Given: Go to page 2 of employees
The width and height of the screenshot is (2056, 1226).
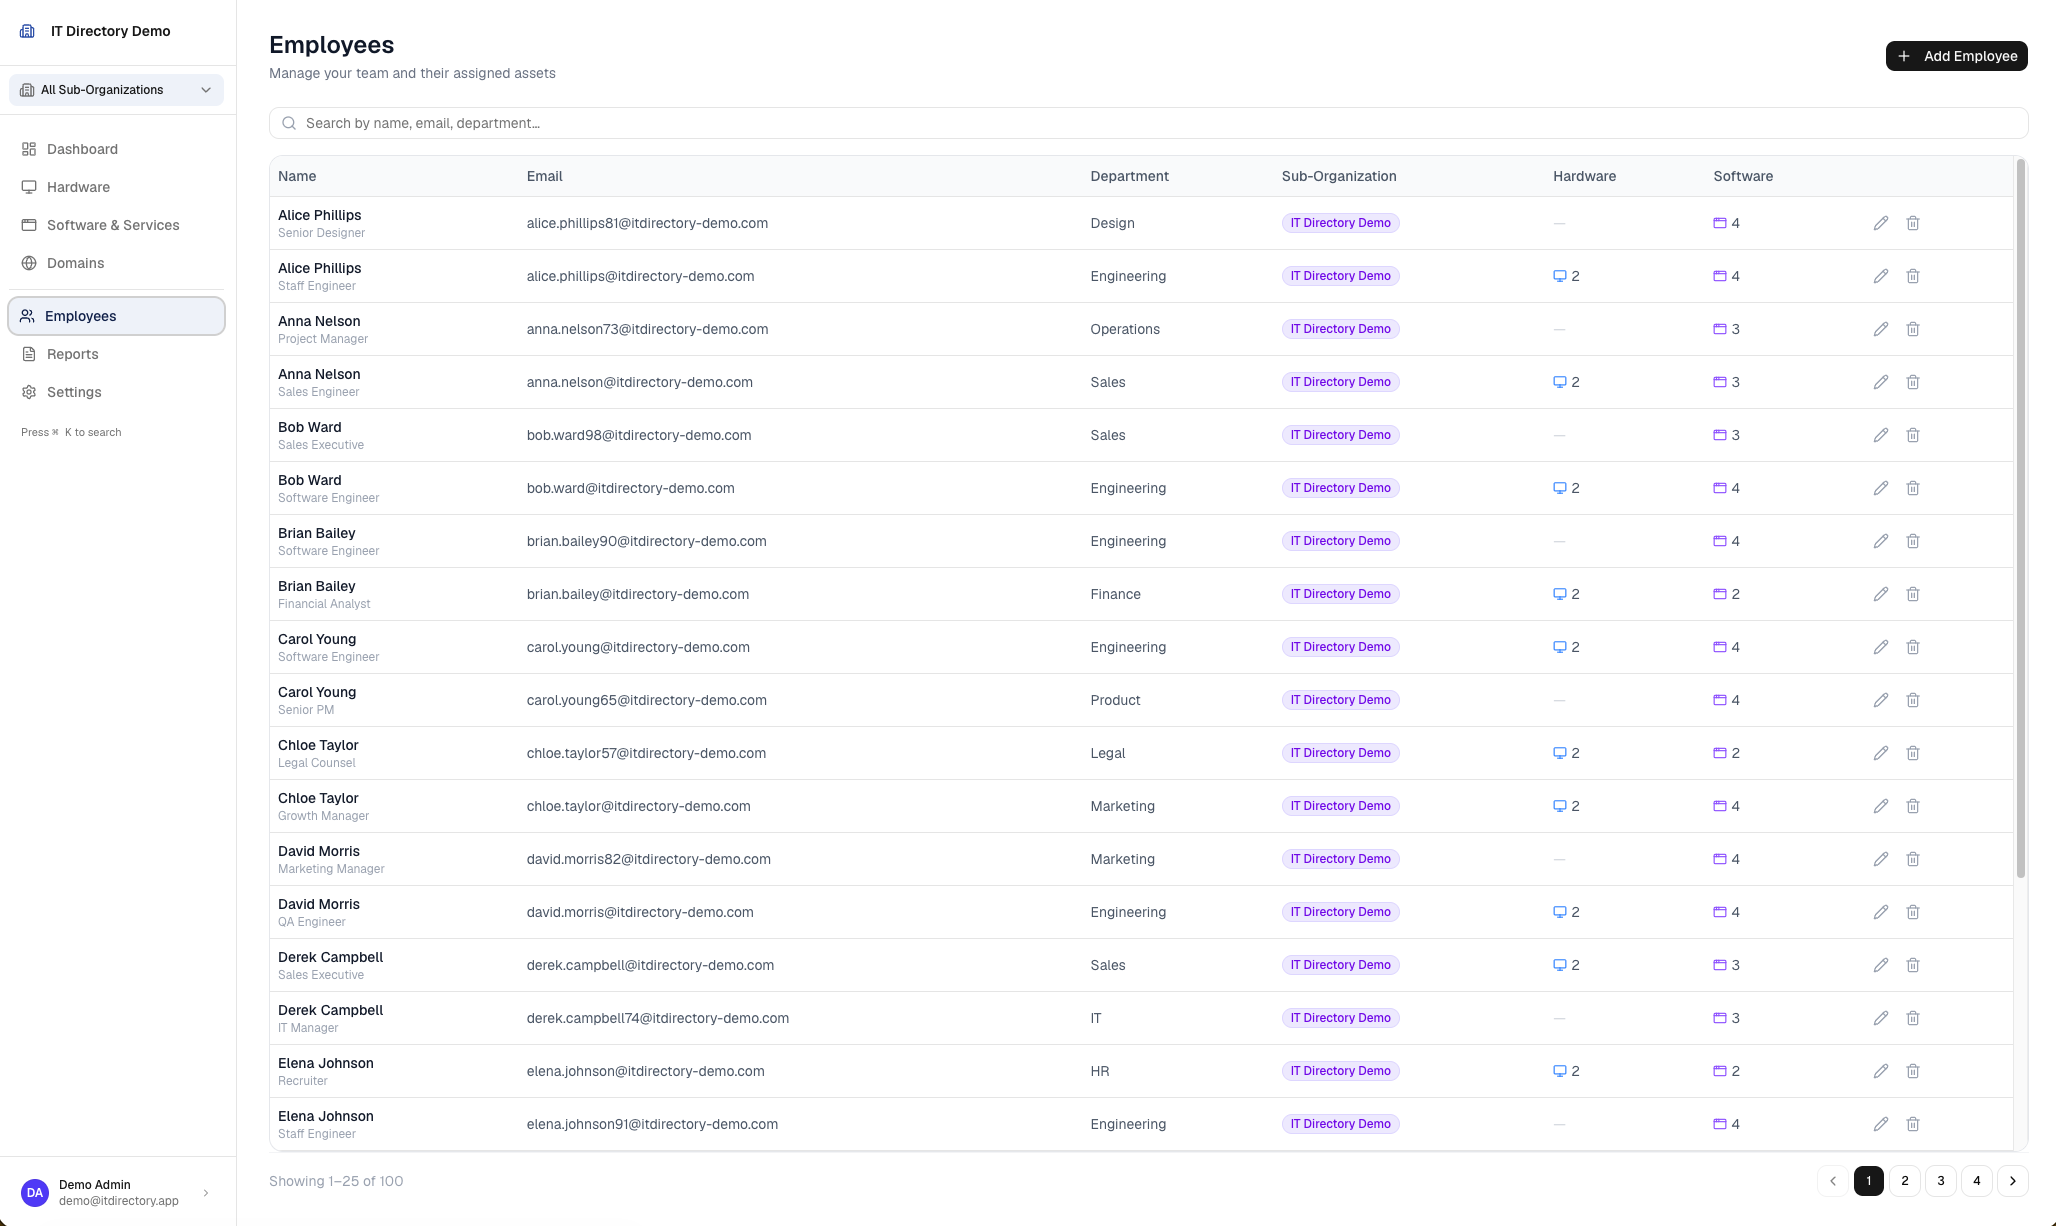Looking at the screenshot, I should 1905,1181.
